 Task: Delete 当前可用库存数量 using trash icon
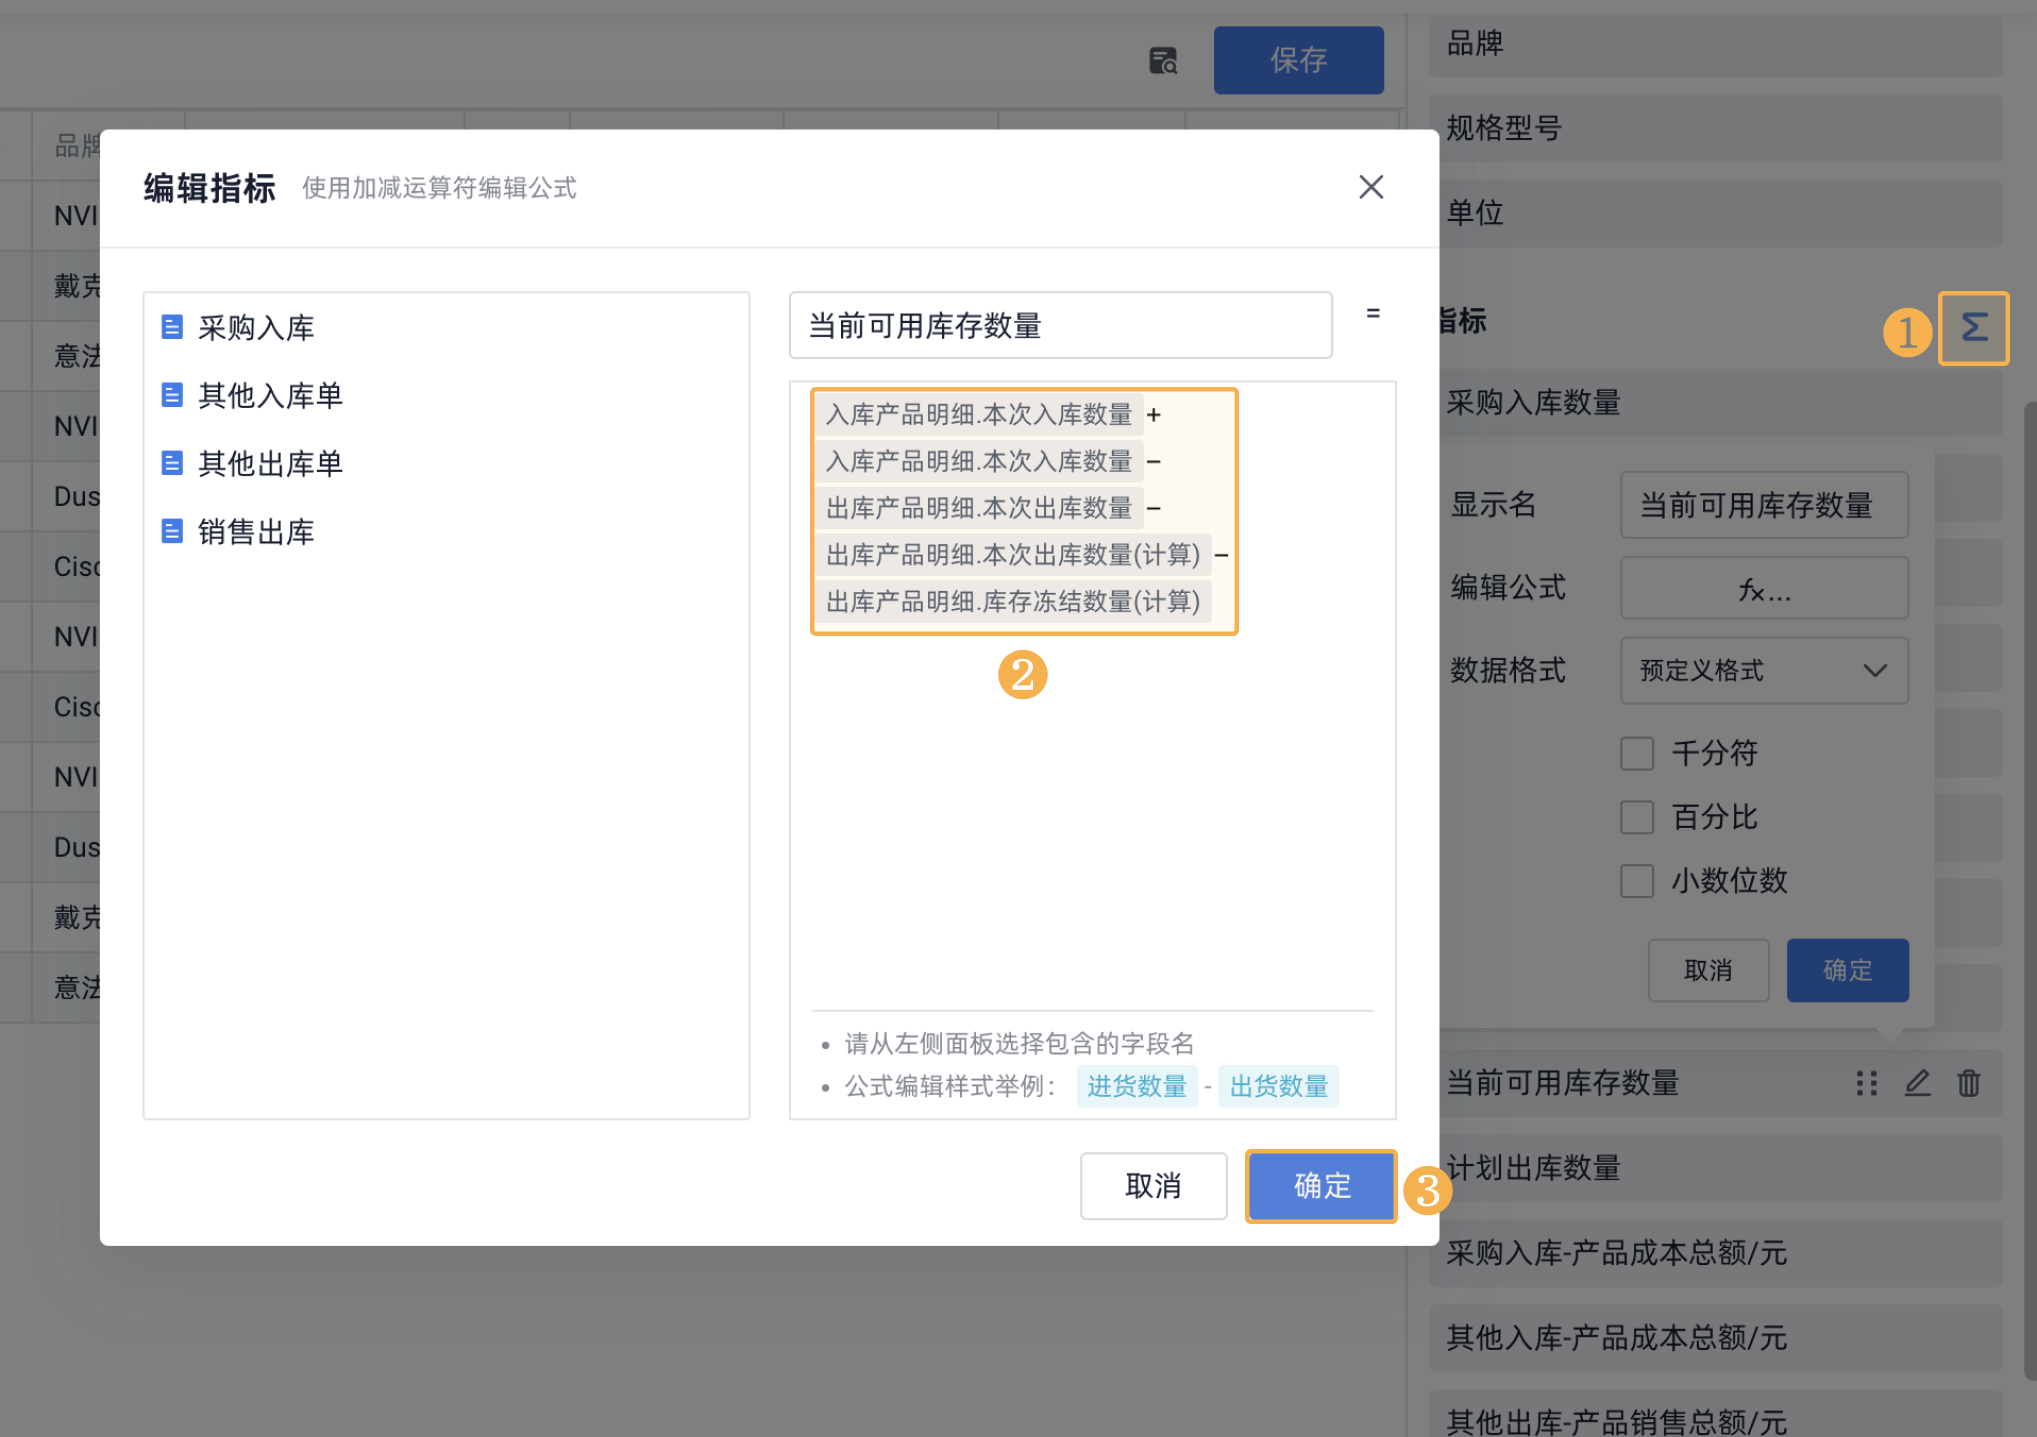coord(1968,1083)
